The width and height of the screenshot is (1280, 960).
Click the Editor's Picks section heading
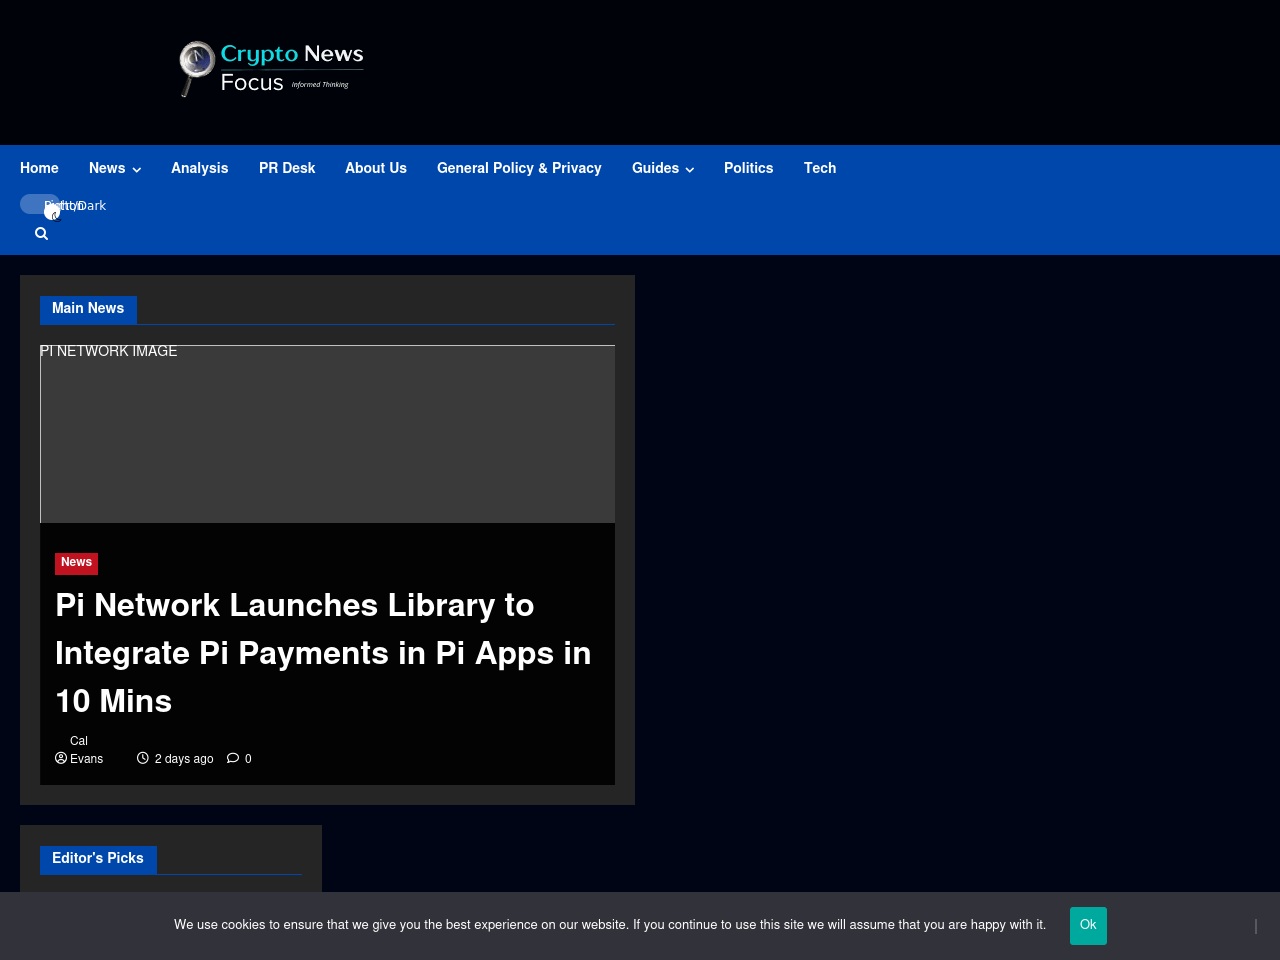[x=98, y=859]
